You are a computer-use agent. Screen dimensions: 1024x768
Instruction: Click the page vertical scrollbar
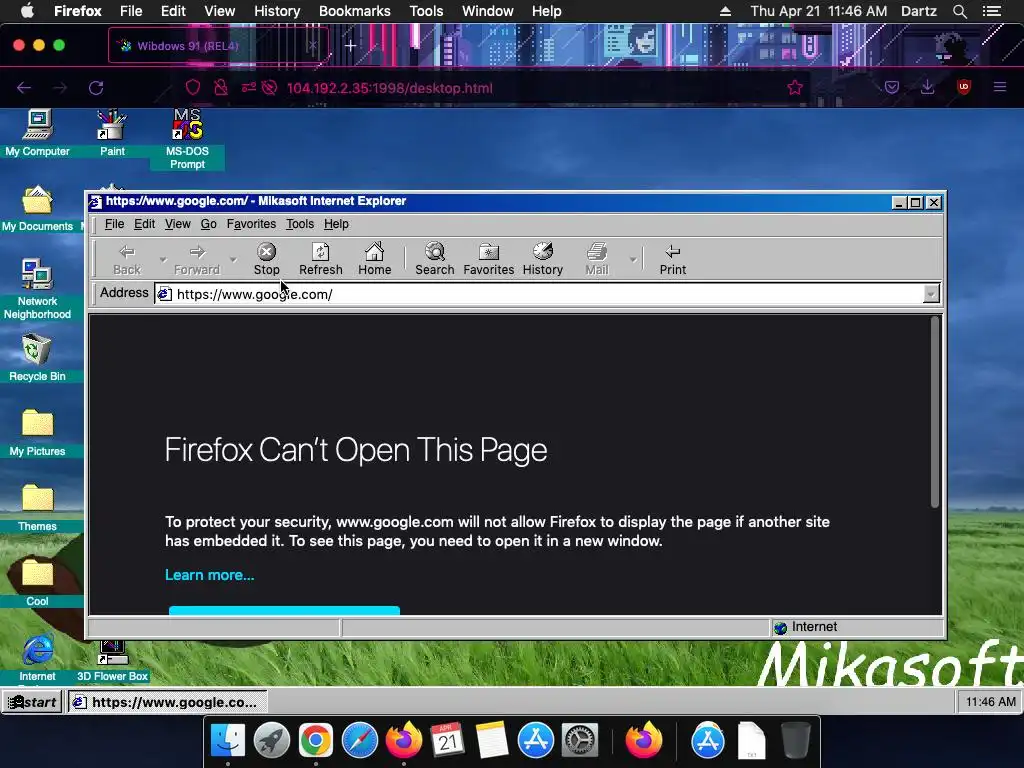pyautogui.click(x=935, y=411)
